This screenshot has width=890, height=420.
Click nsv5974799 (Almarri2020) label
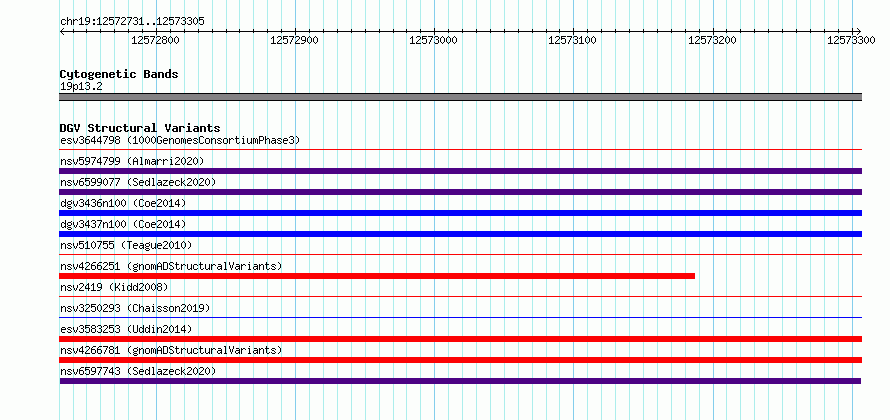pyautogui.click(x=132, y=161)
